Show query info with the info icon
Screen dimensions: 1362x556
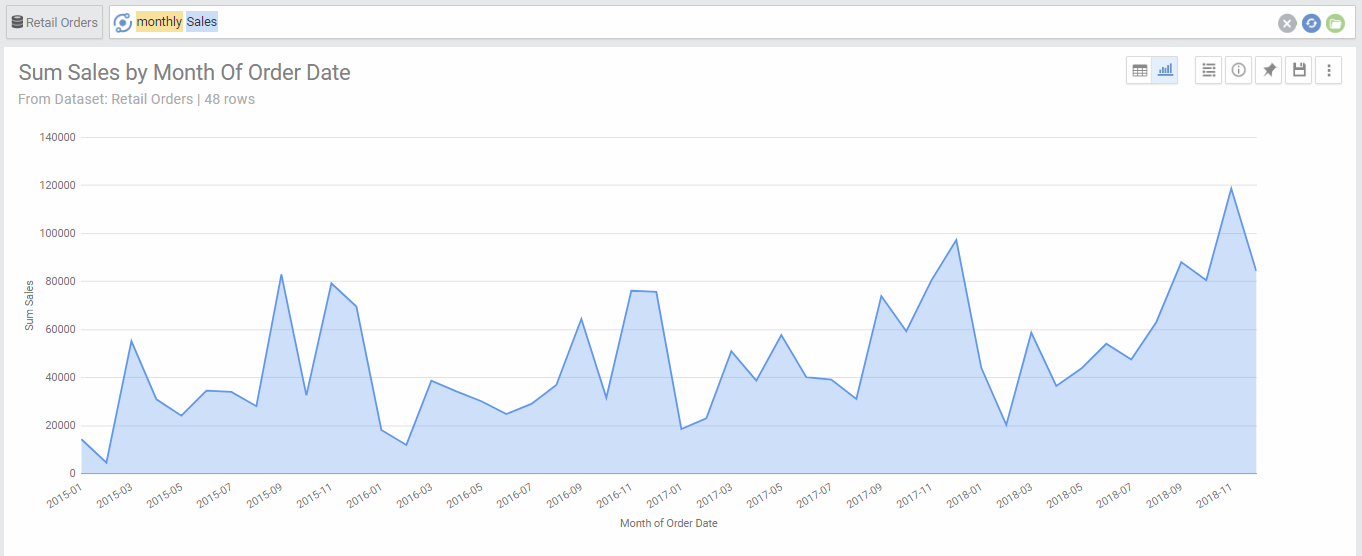click(x=1238, y=70)
